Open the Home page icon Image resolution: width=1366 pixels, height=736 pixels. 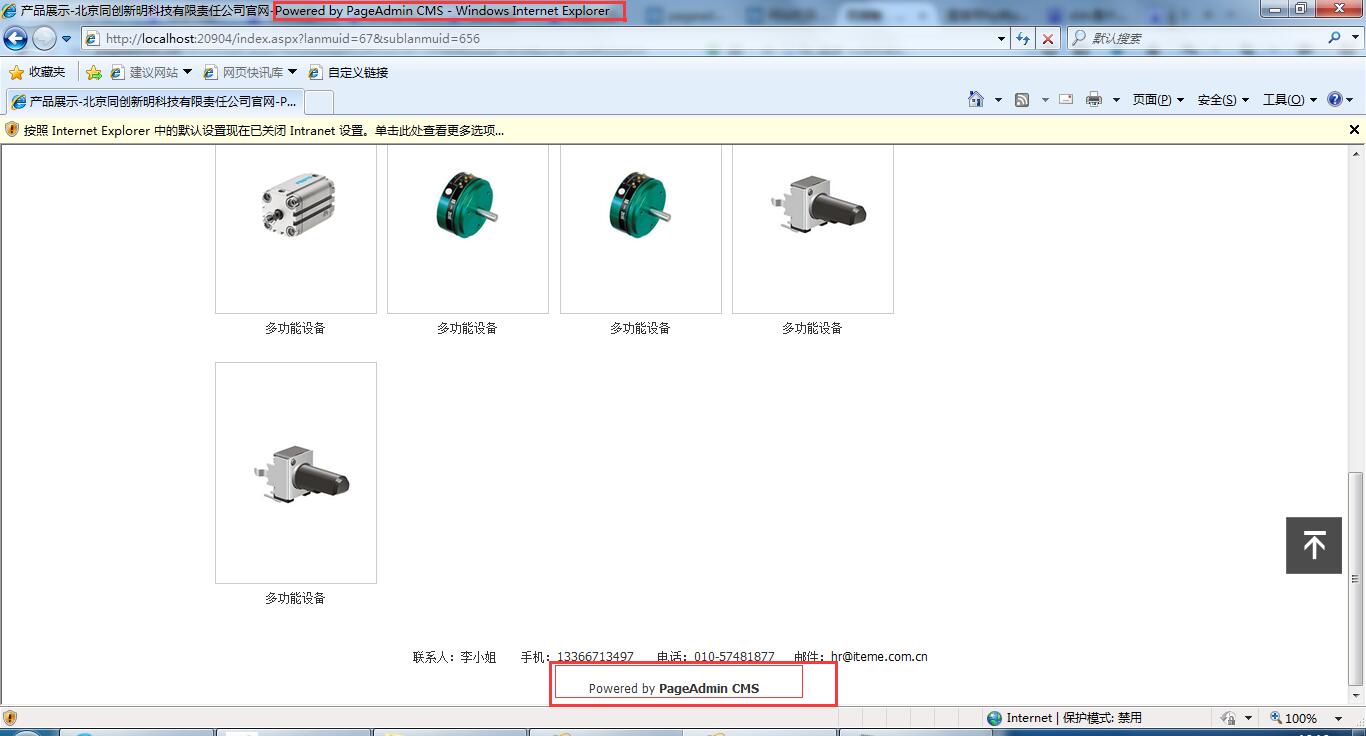pyautogui.click(x=976, y=99)
